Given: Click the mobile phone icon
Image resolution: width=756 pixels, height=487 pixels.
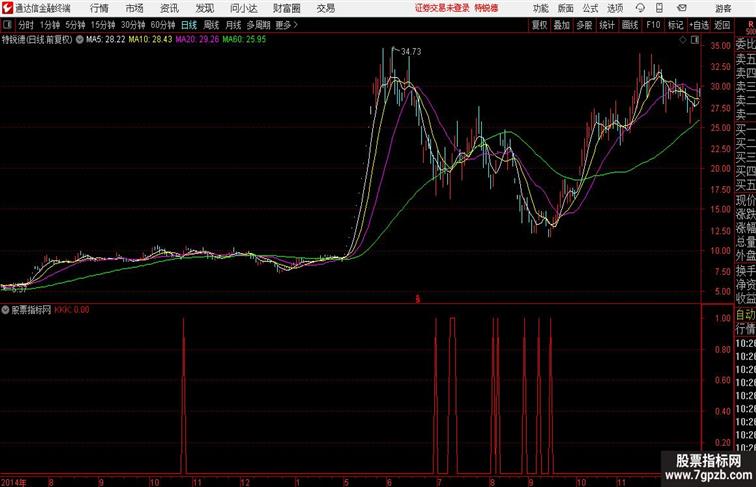Looking at the screenshot, I should point(659,8).
